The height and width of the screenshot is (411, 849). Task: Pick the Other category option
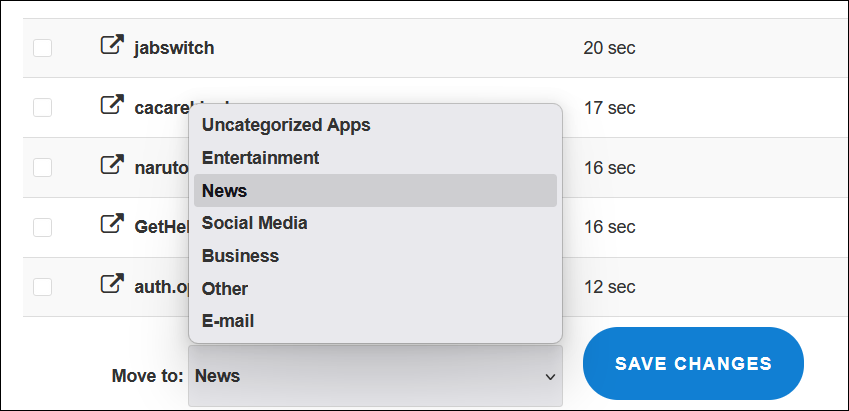pos(224,288)
